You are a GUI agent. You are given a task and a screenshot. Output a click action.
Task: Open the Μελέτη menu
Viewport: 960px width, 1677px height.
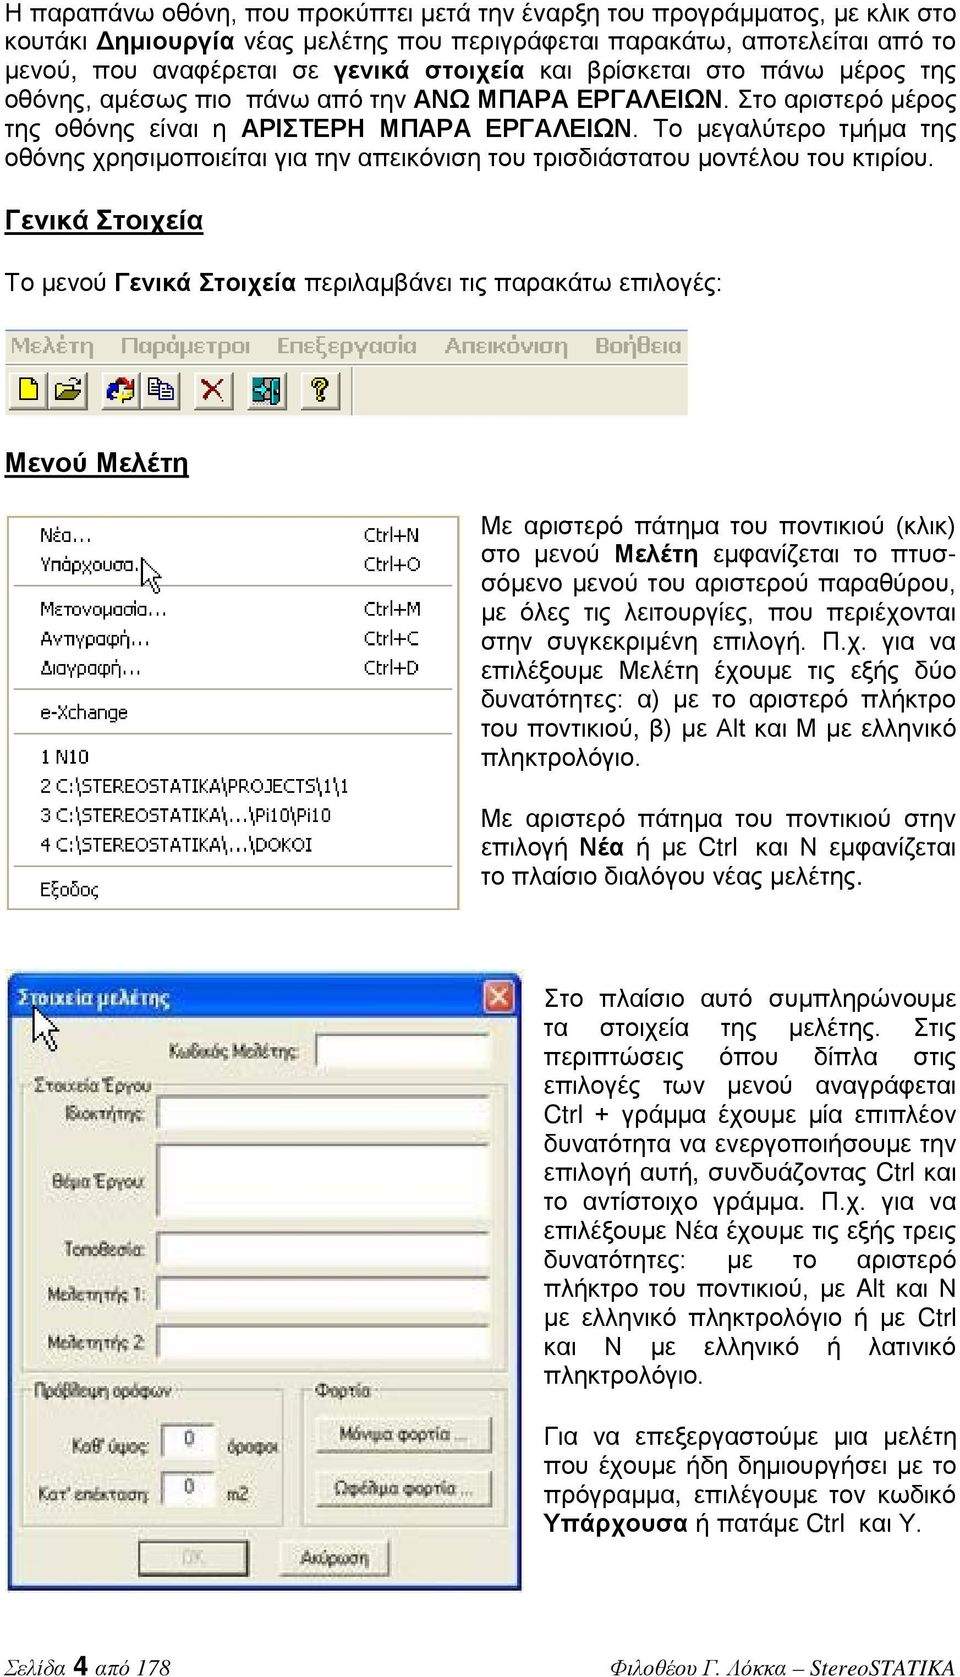pos(52,346)
